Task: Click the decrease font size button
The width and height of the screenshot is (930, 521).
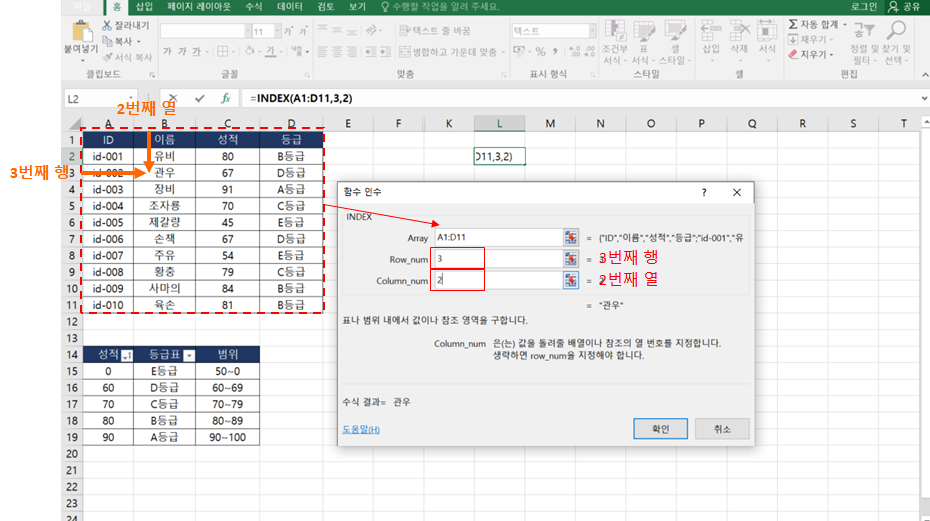Action: pos(303,31)
